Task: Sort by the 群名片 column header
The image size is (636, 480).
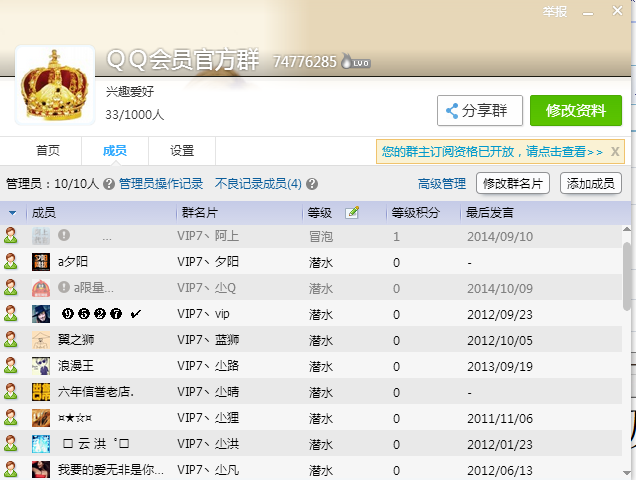Action: click(200, 213)
